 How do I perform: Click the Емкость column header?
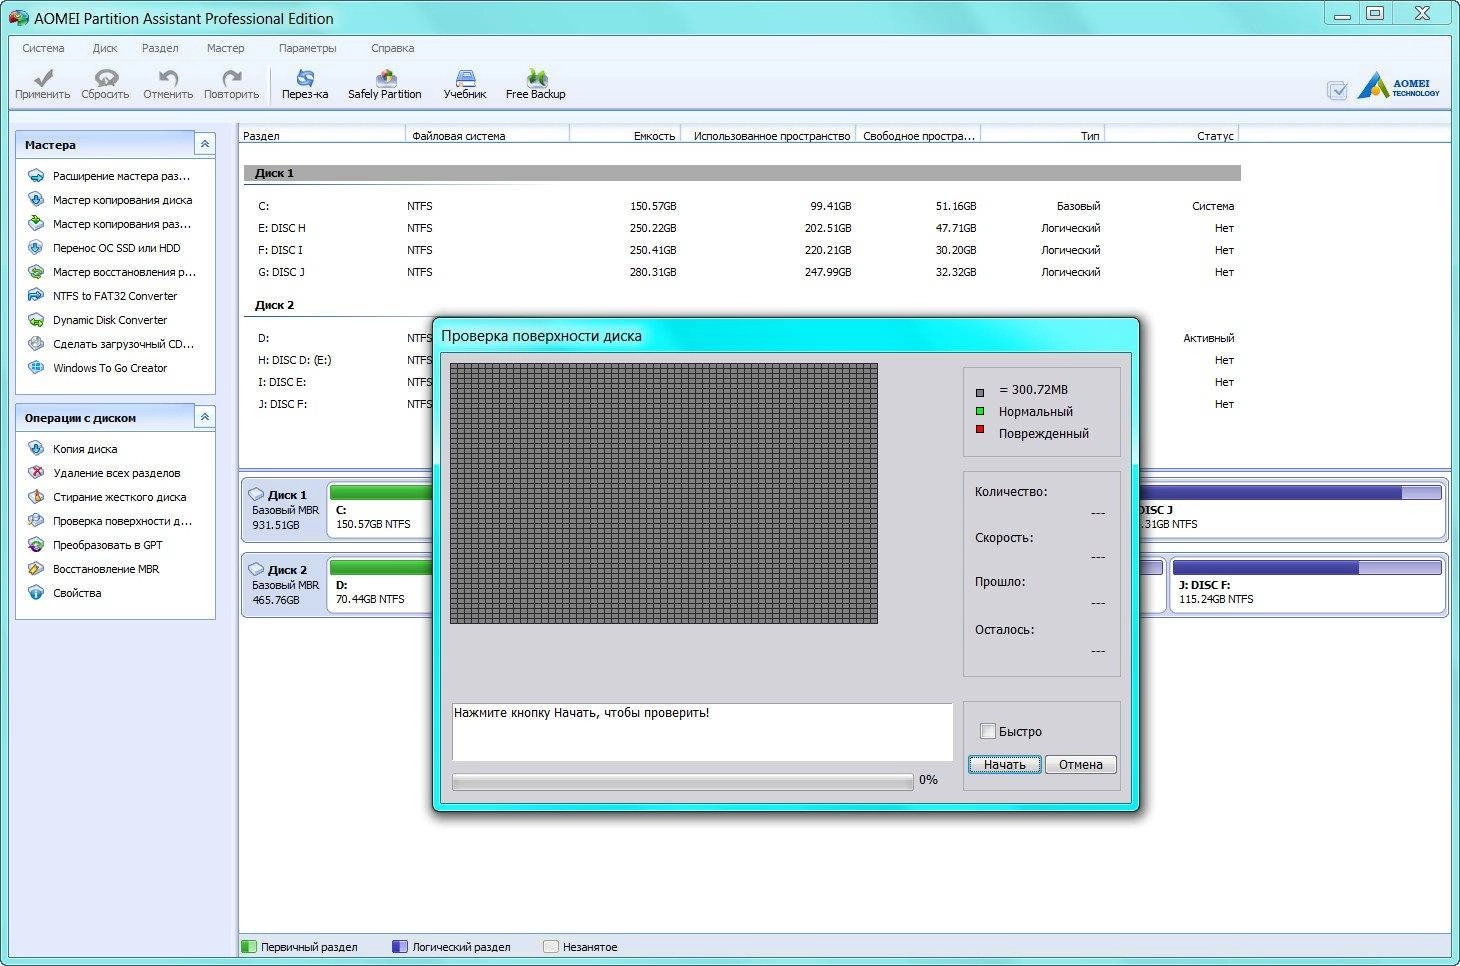pos(625,136)
